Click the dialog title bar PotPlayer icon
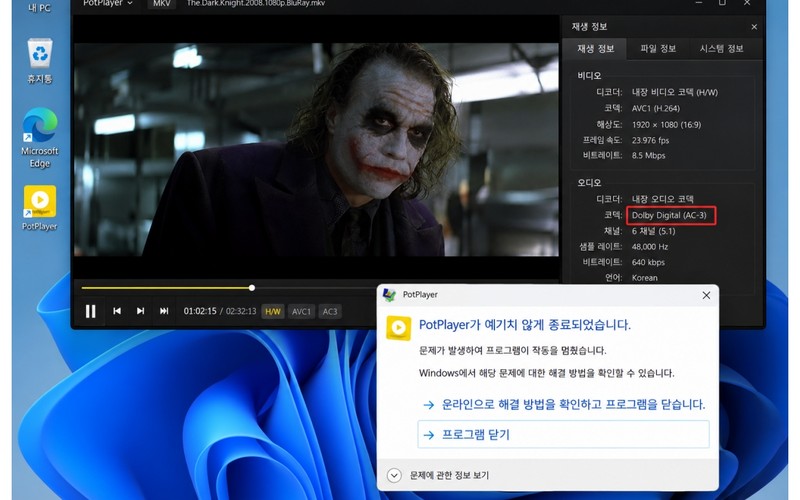This screenshot has height=500, width=800. (x=389, y=295)
